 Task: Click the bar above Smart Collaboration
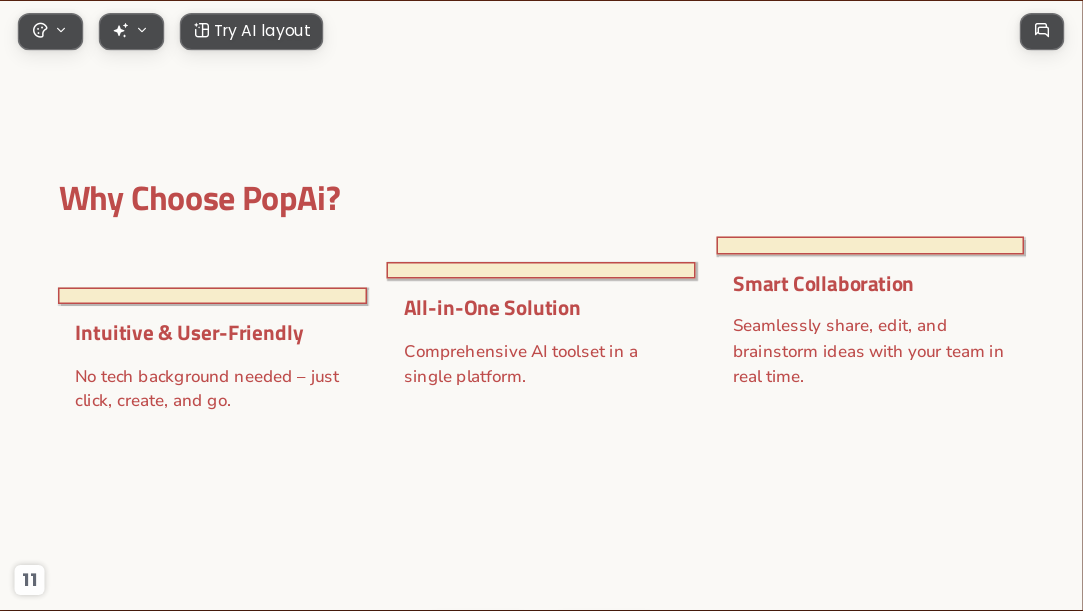click(870, 246)
